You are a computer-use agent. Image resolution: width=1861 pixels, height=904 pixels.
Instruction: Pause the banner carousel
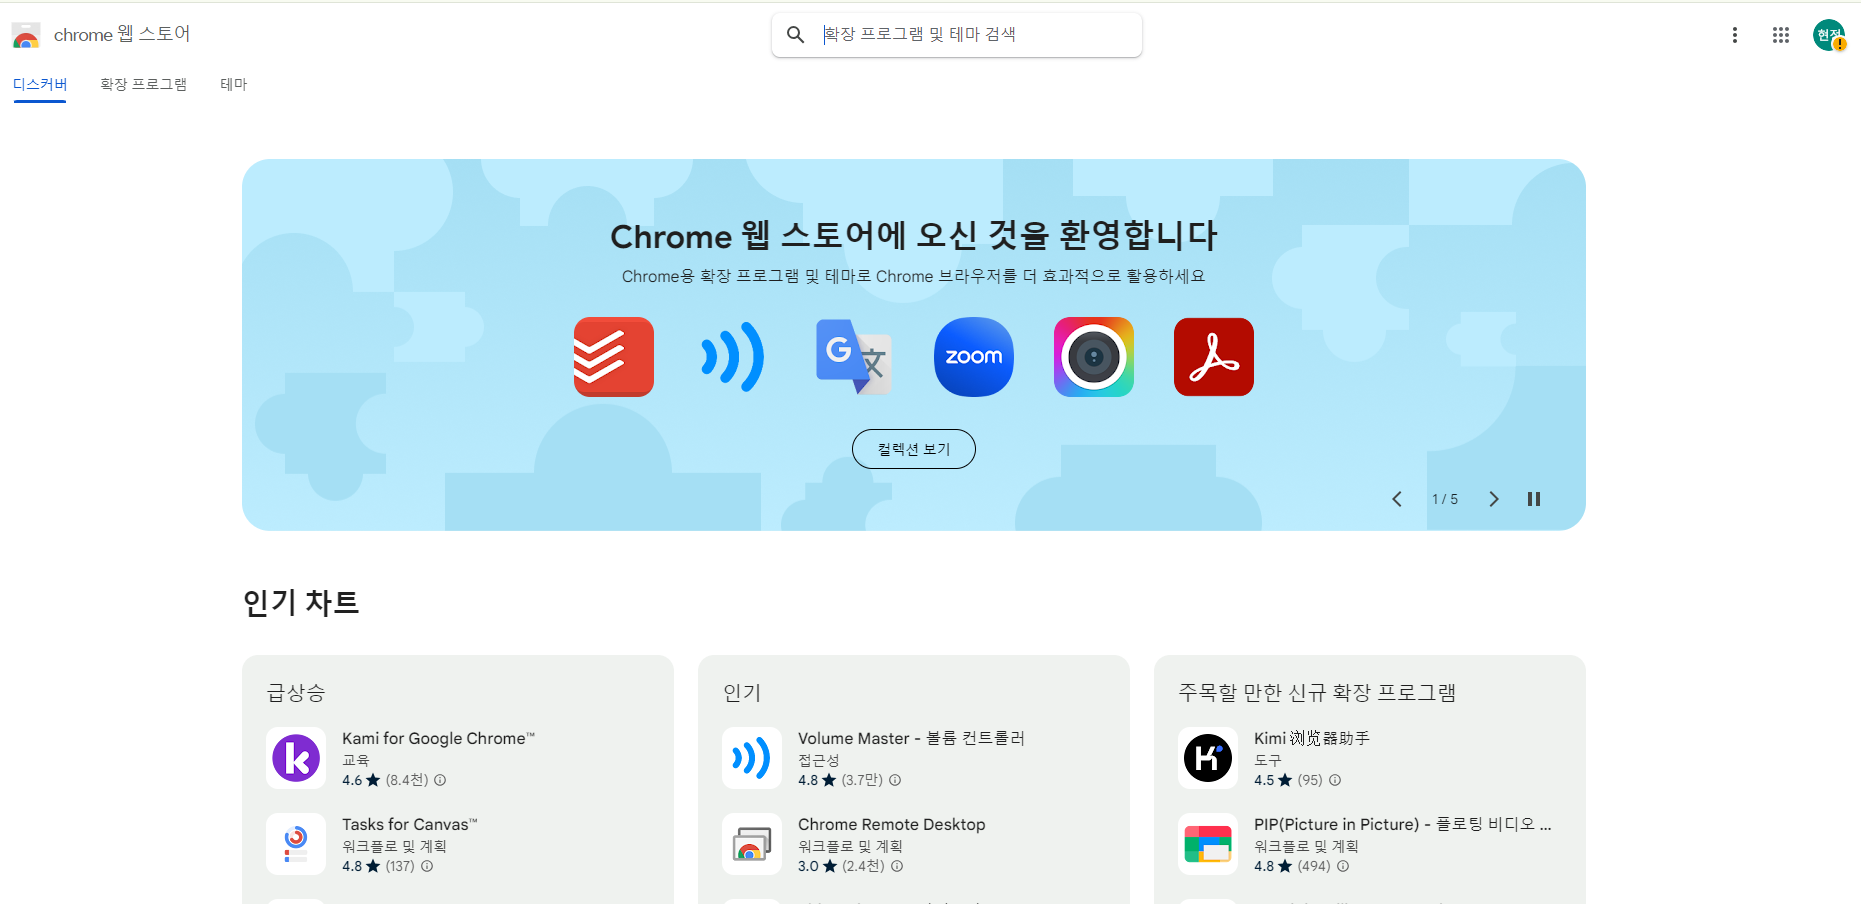(1534, 499)
